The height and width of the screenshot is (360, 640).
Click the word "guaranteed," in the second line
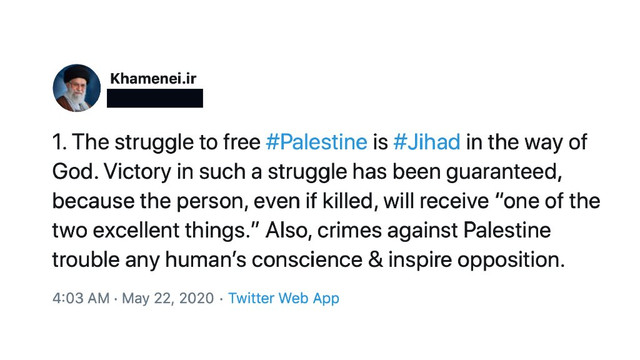504,172
